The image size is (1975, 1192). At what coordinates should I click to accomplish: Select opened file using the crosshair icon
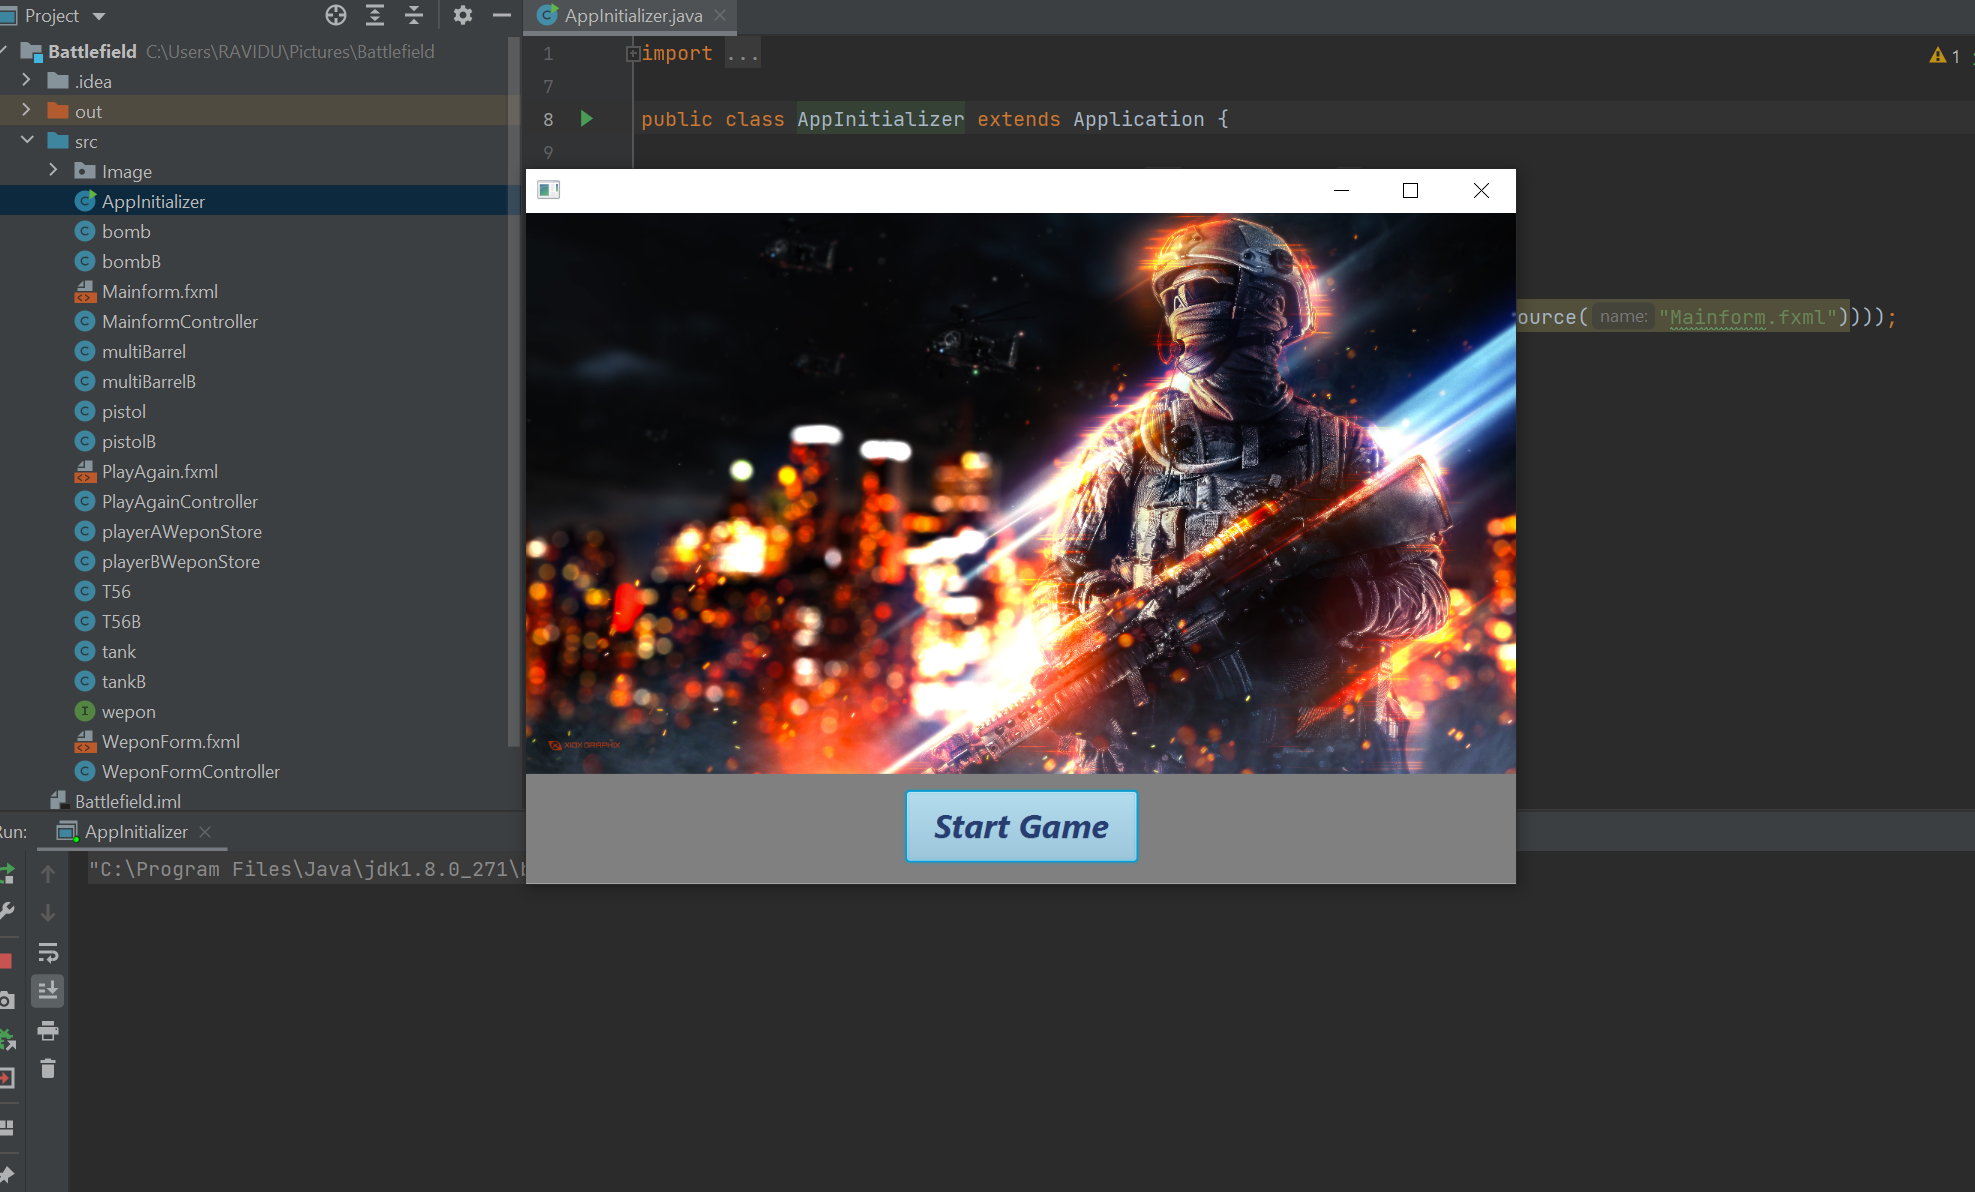(x=336, y=15)
